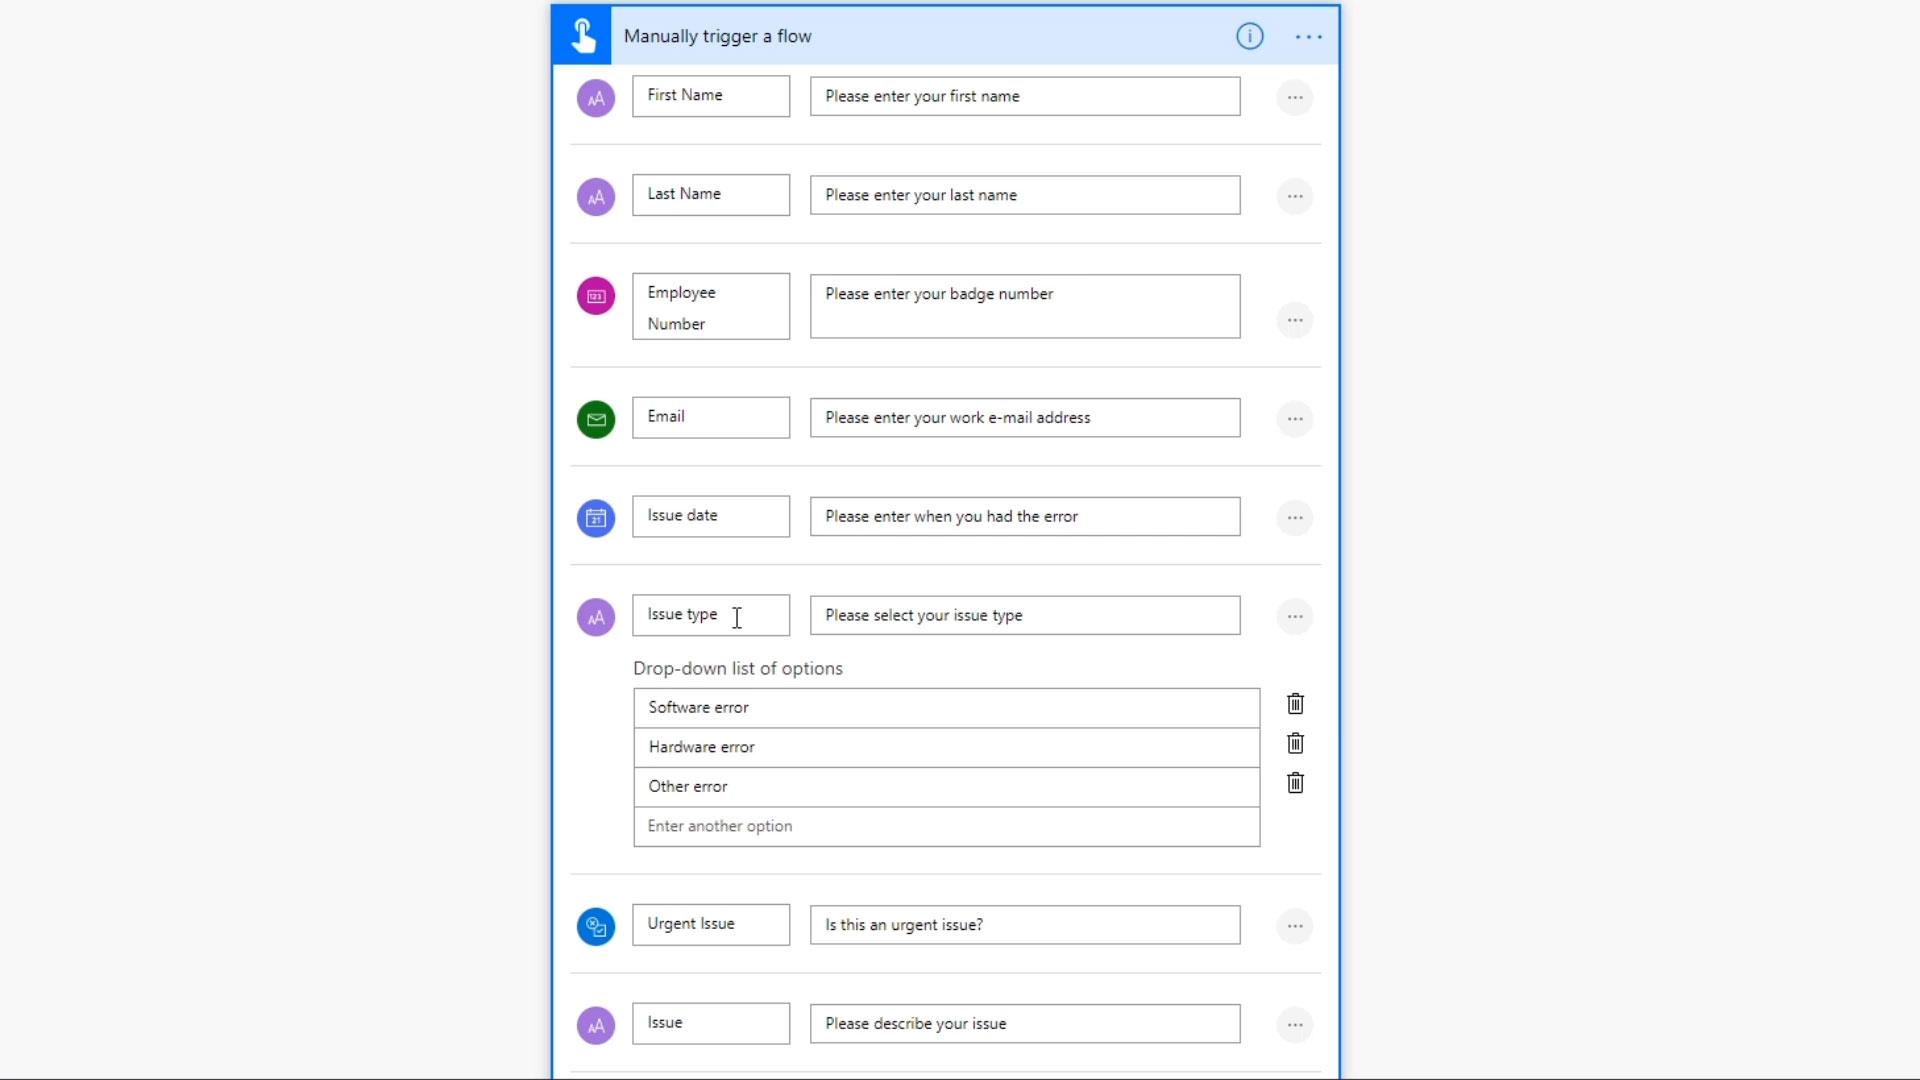
Task: Click the Please describe your issue field
Action: click(x=1024, y=1024)
